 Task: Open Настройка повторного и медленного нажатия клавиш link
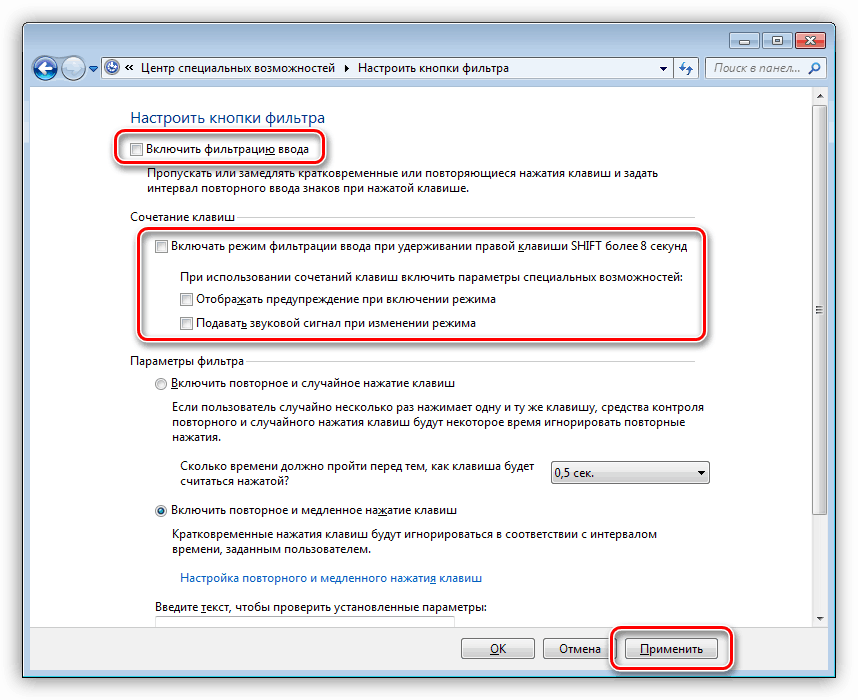coord(331,578)
